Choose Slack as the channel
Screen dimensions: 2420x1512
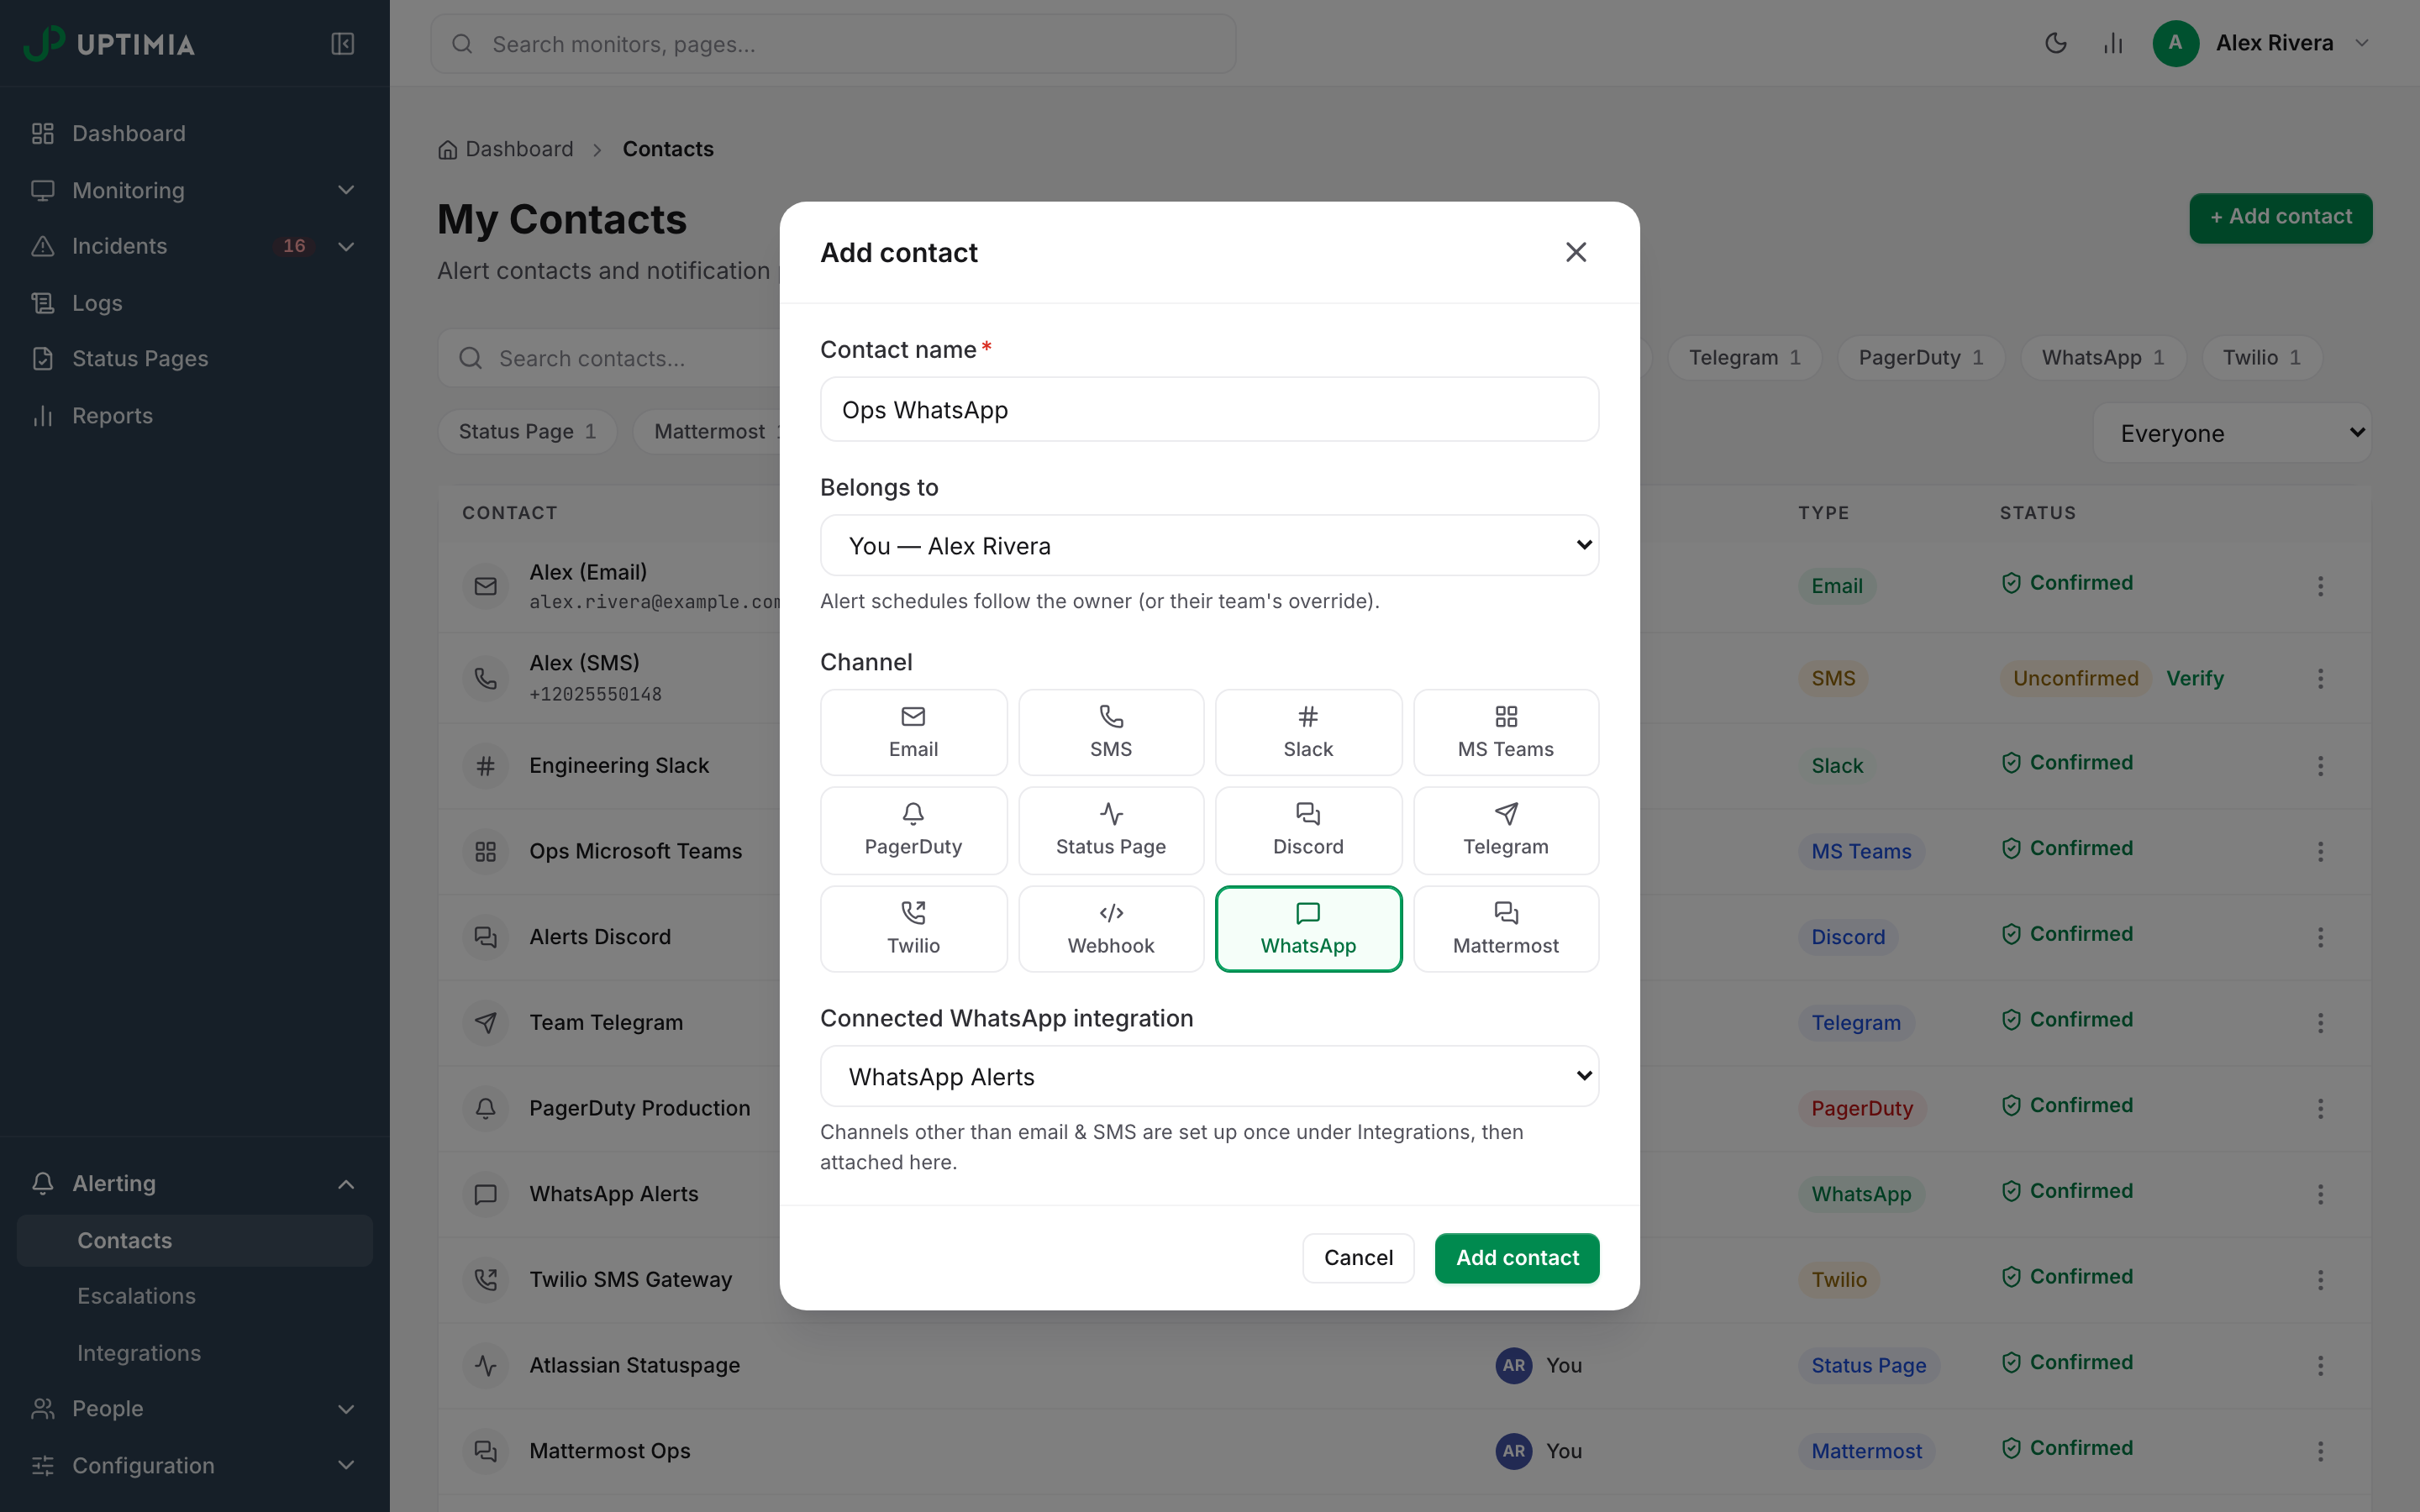point(1308,732)
